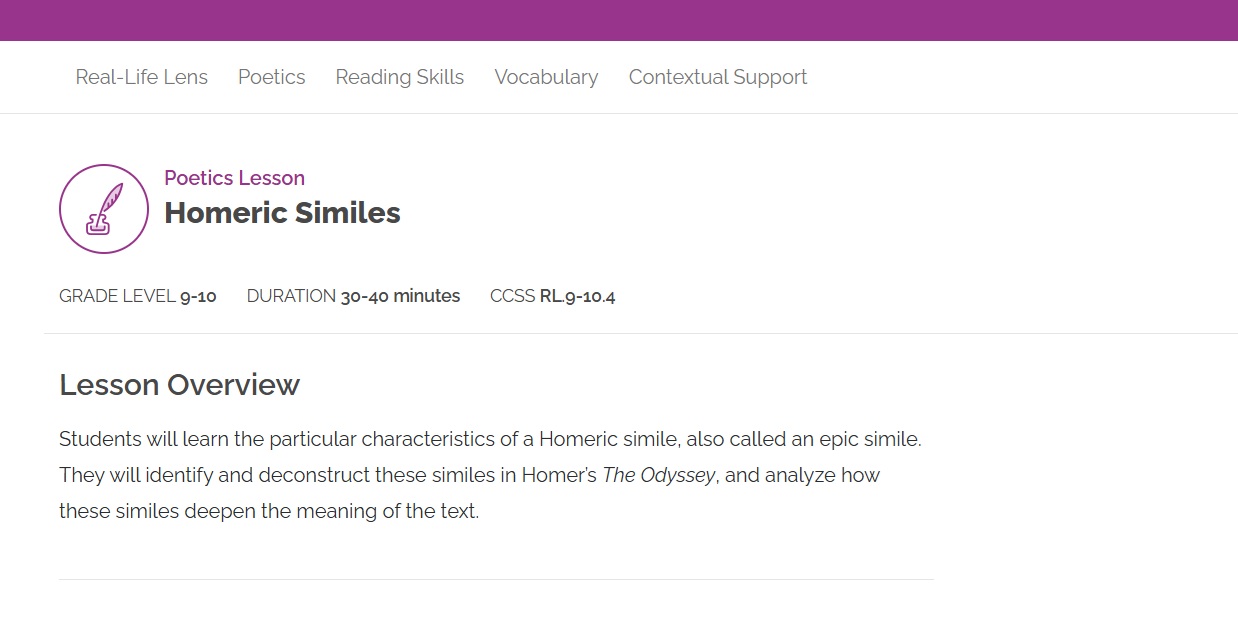Switch to the Poetics tab
1238x625 pixels.
272,77
